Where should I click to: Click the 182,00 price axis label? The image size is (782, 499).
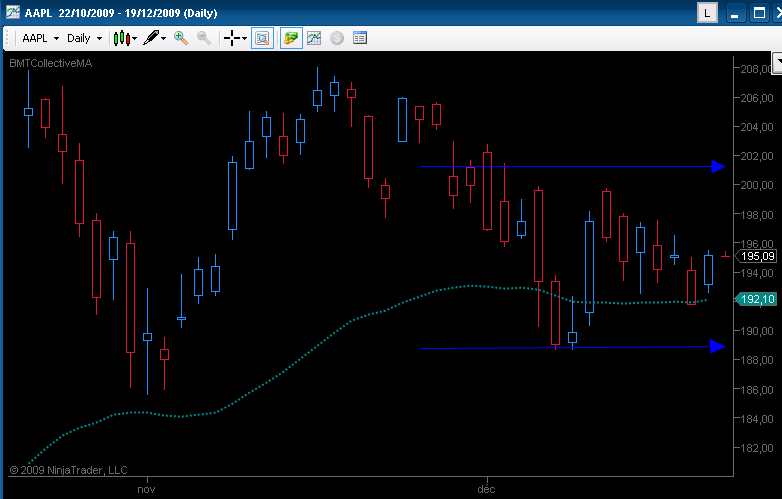tap(757, 448)
